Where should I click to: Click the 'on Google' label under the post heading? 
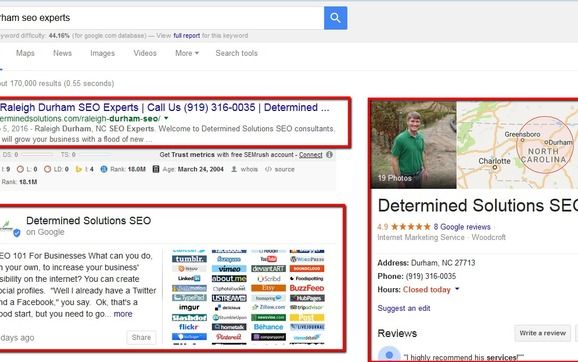coord(45,232)
